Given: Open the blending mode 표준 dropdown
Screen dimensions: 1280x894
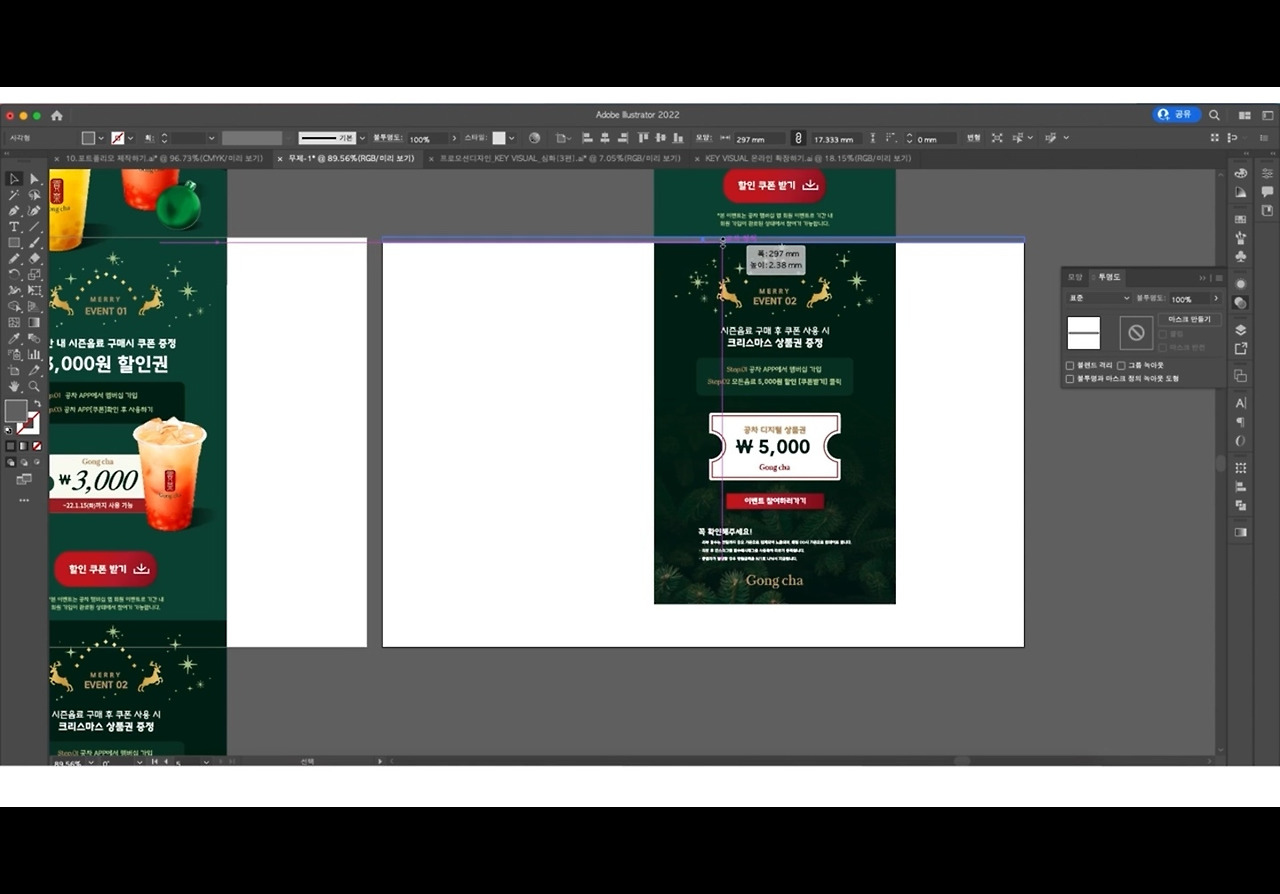Looking at the screenshot, I should click(1099, 299).
